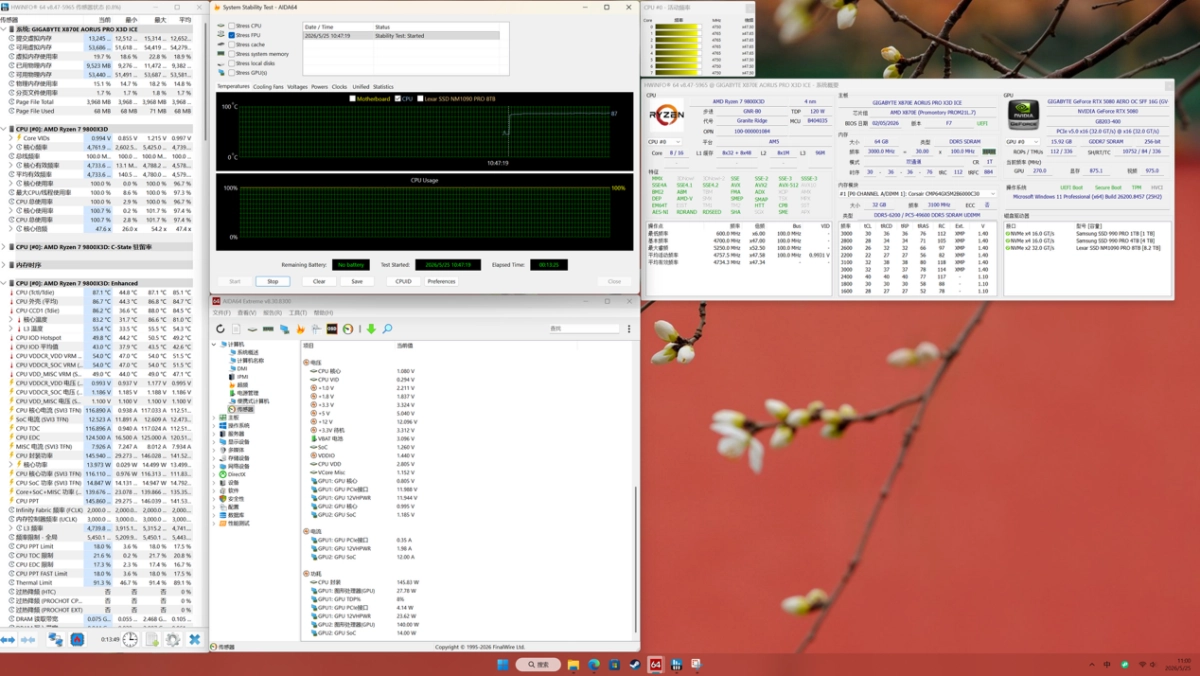This screenshot has height=676, width=1200.
Task: Click the HWiNFO blue X close-sensors icon
Action: (195, 640)
